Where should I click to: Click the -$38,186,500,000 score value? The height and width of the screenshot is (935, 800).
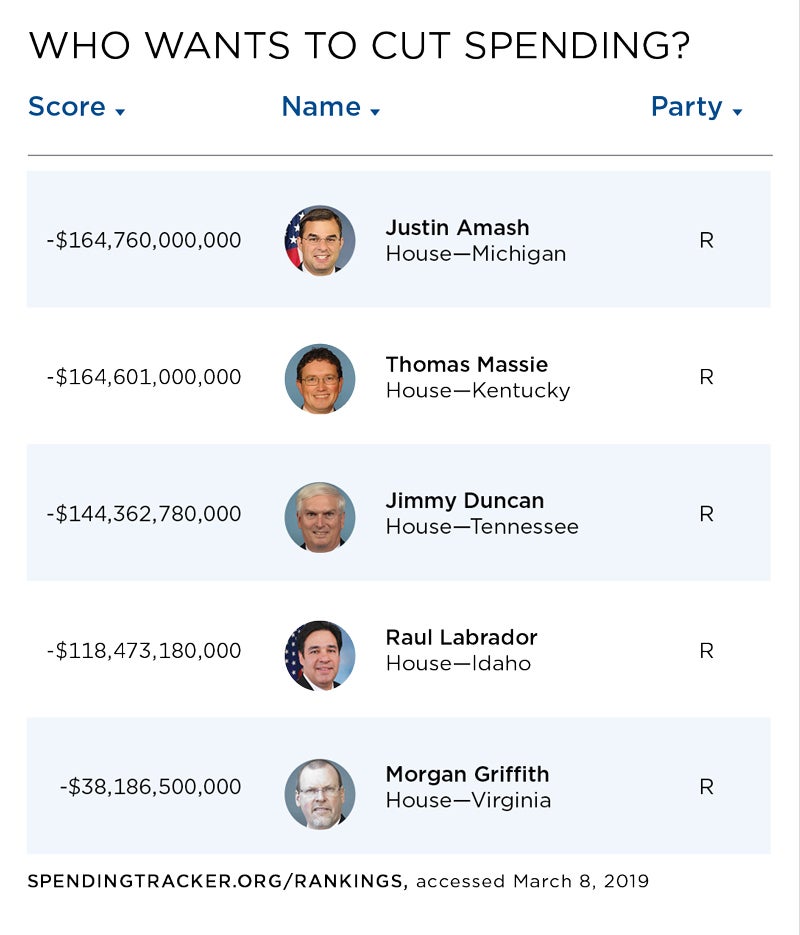[150, 787]
